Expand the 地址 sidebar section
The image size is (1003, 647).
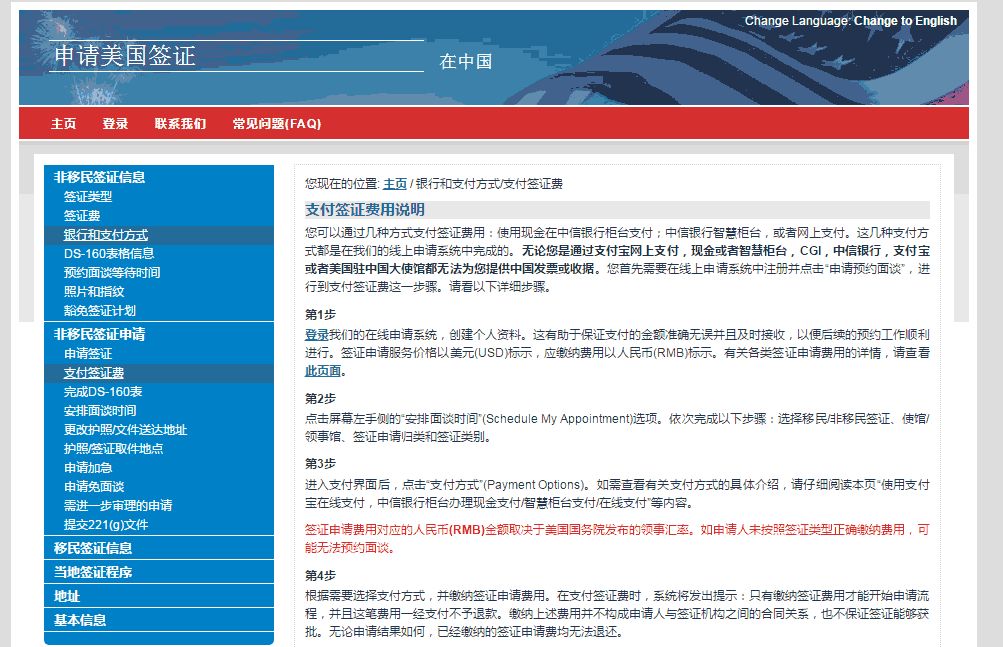point(67,596)
